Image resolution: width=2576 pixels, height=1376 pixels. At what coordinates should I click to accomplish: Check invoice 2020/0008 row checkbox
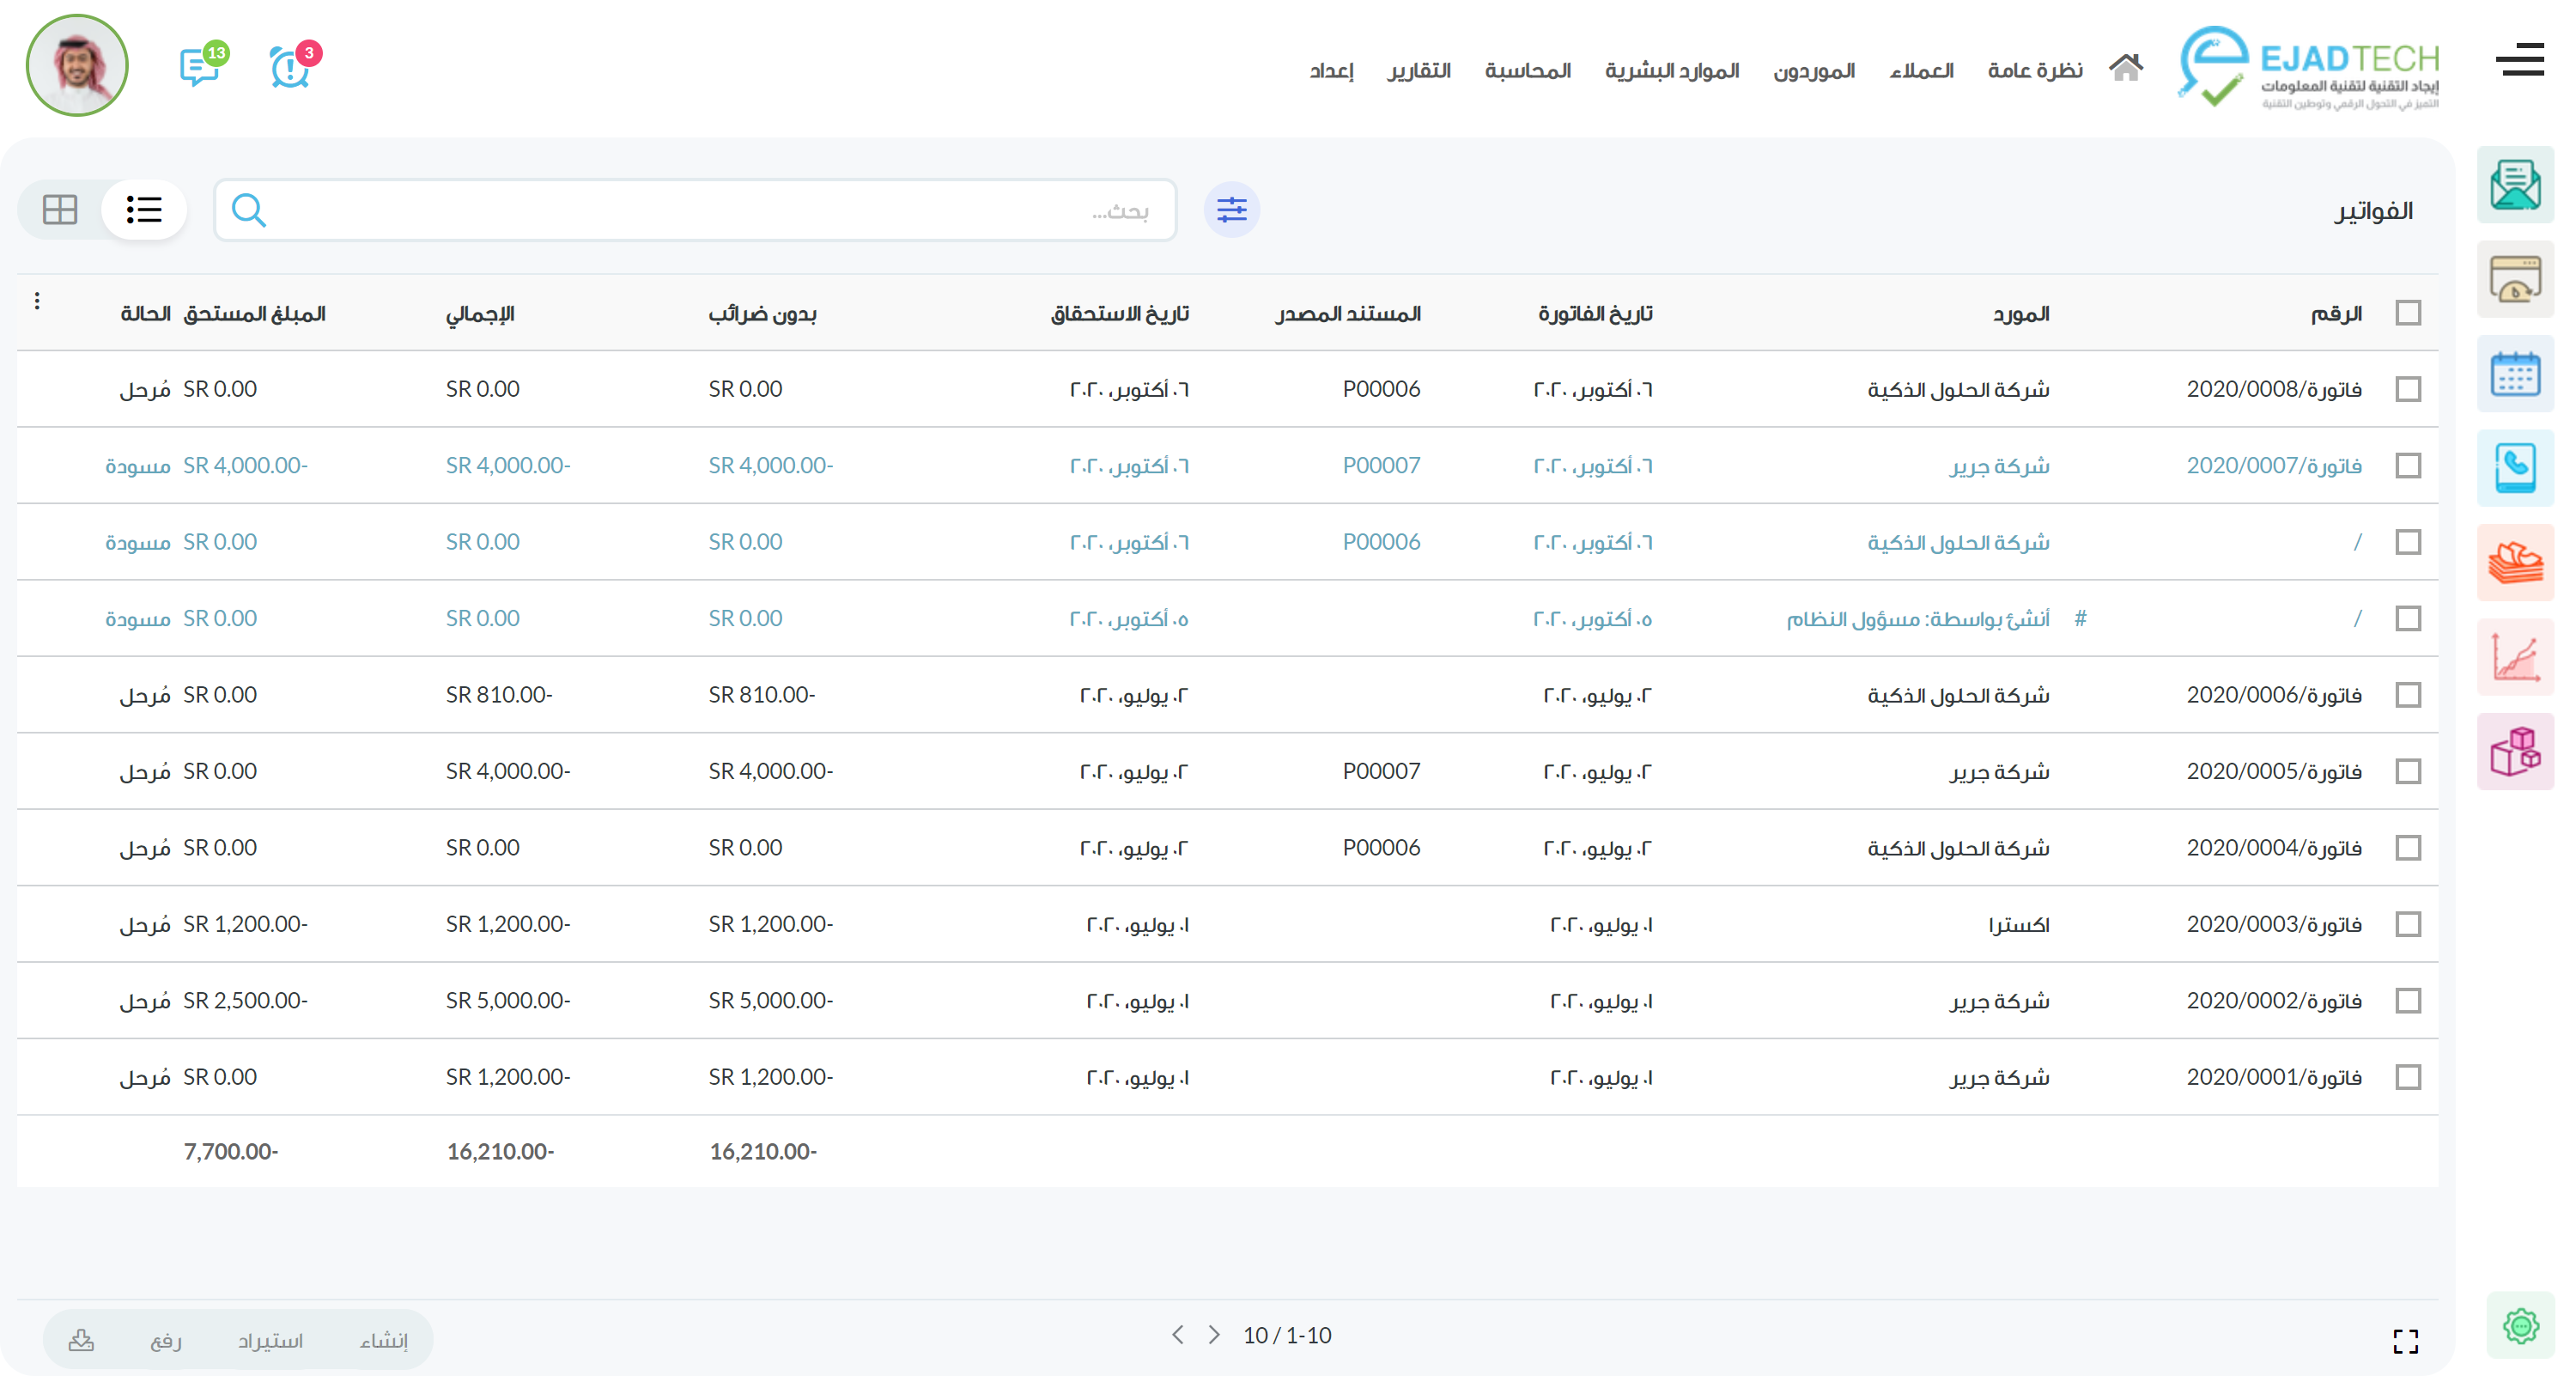2408,389
